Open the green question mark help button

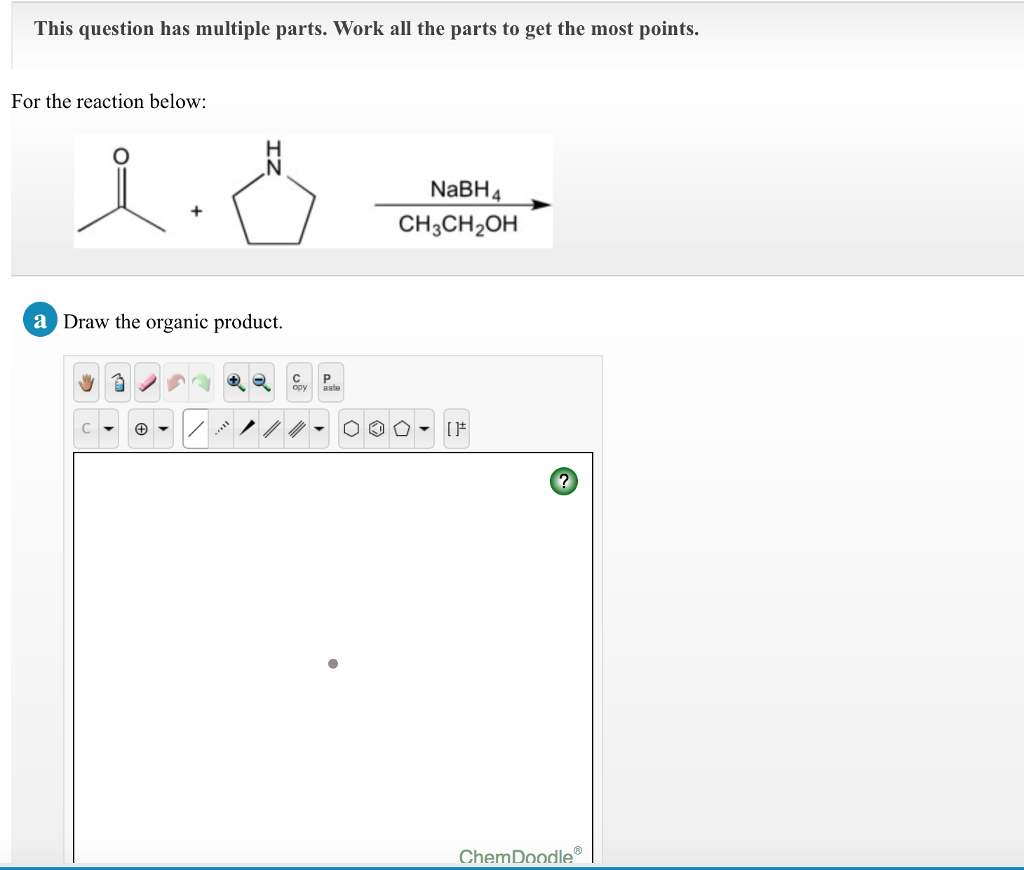pos(564,481)
